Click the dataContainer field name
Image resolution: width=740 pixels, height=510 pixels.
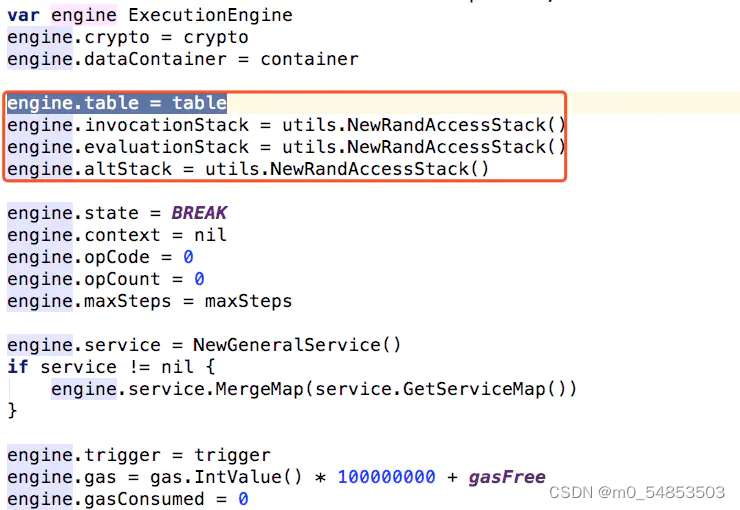click(x=155, y=59)
